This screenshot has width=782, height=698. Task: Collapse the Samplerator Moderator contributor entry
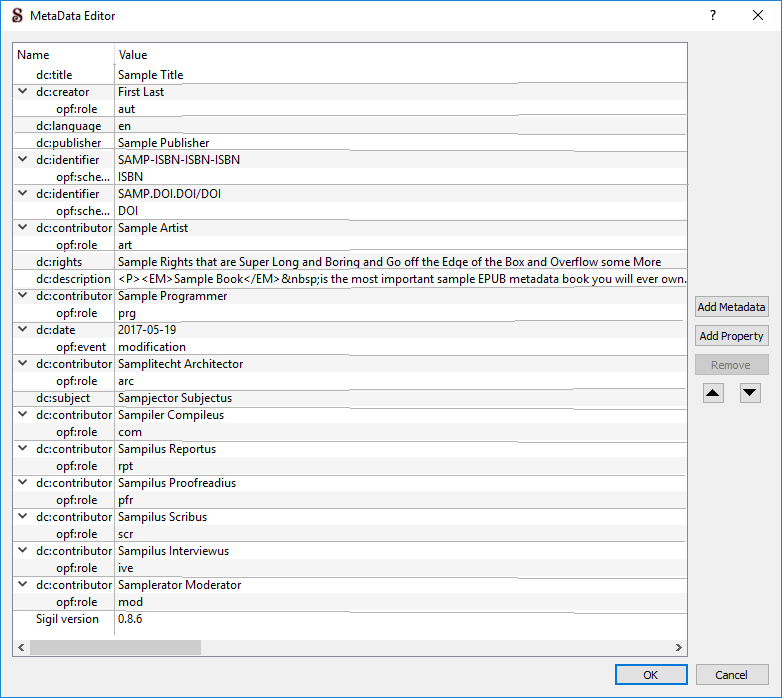coord(22,585)
